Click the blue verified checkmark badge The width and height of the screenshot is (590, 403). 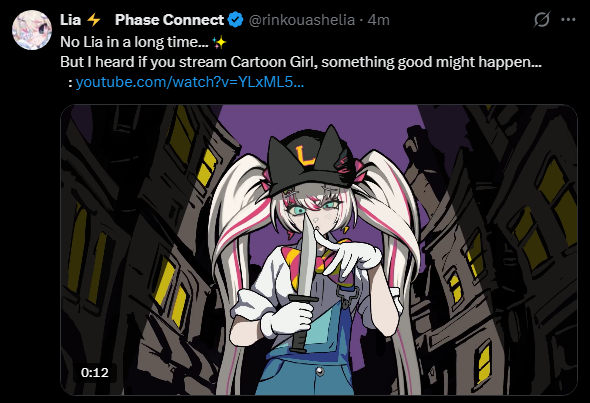pos(236,20)
